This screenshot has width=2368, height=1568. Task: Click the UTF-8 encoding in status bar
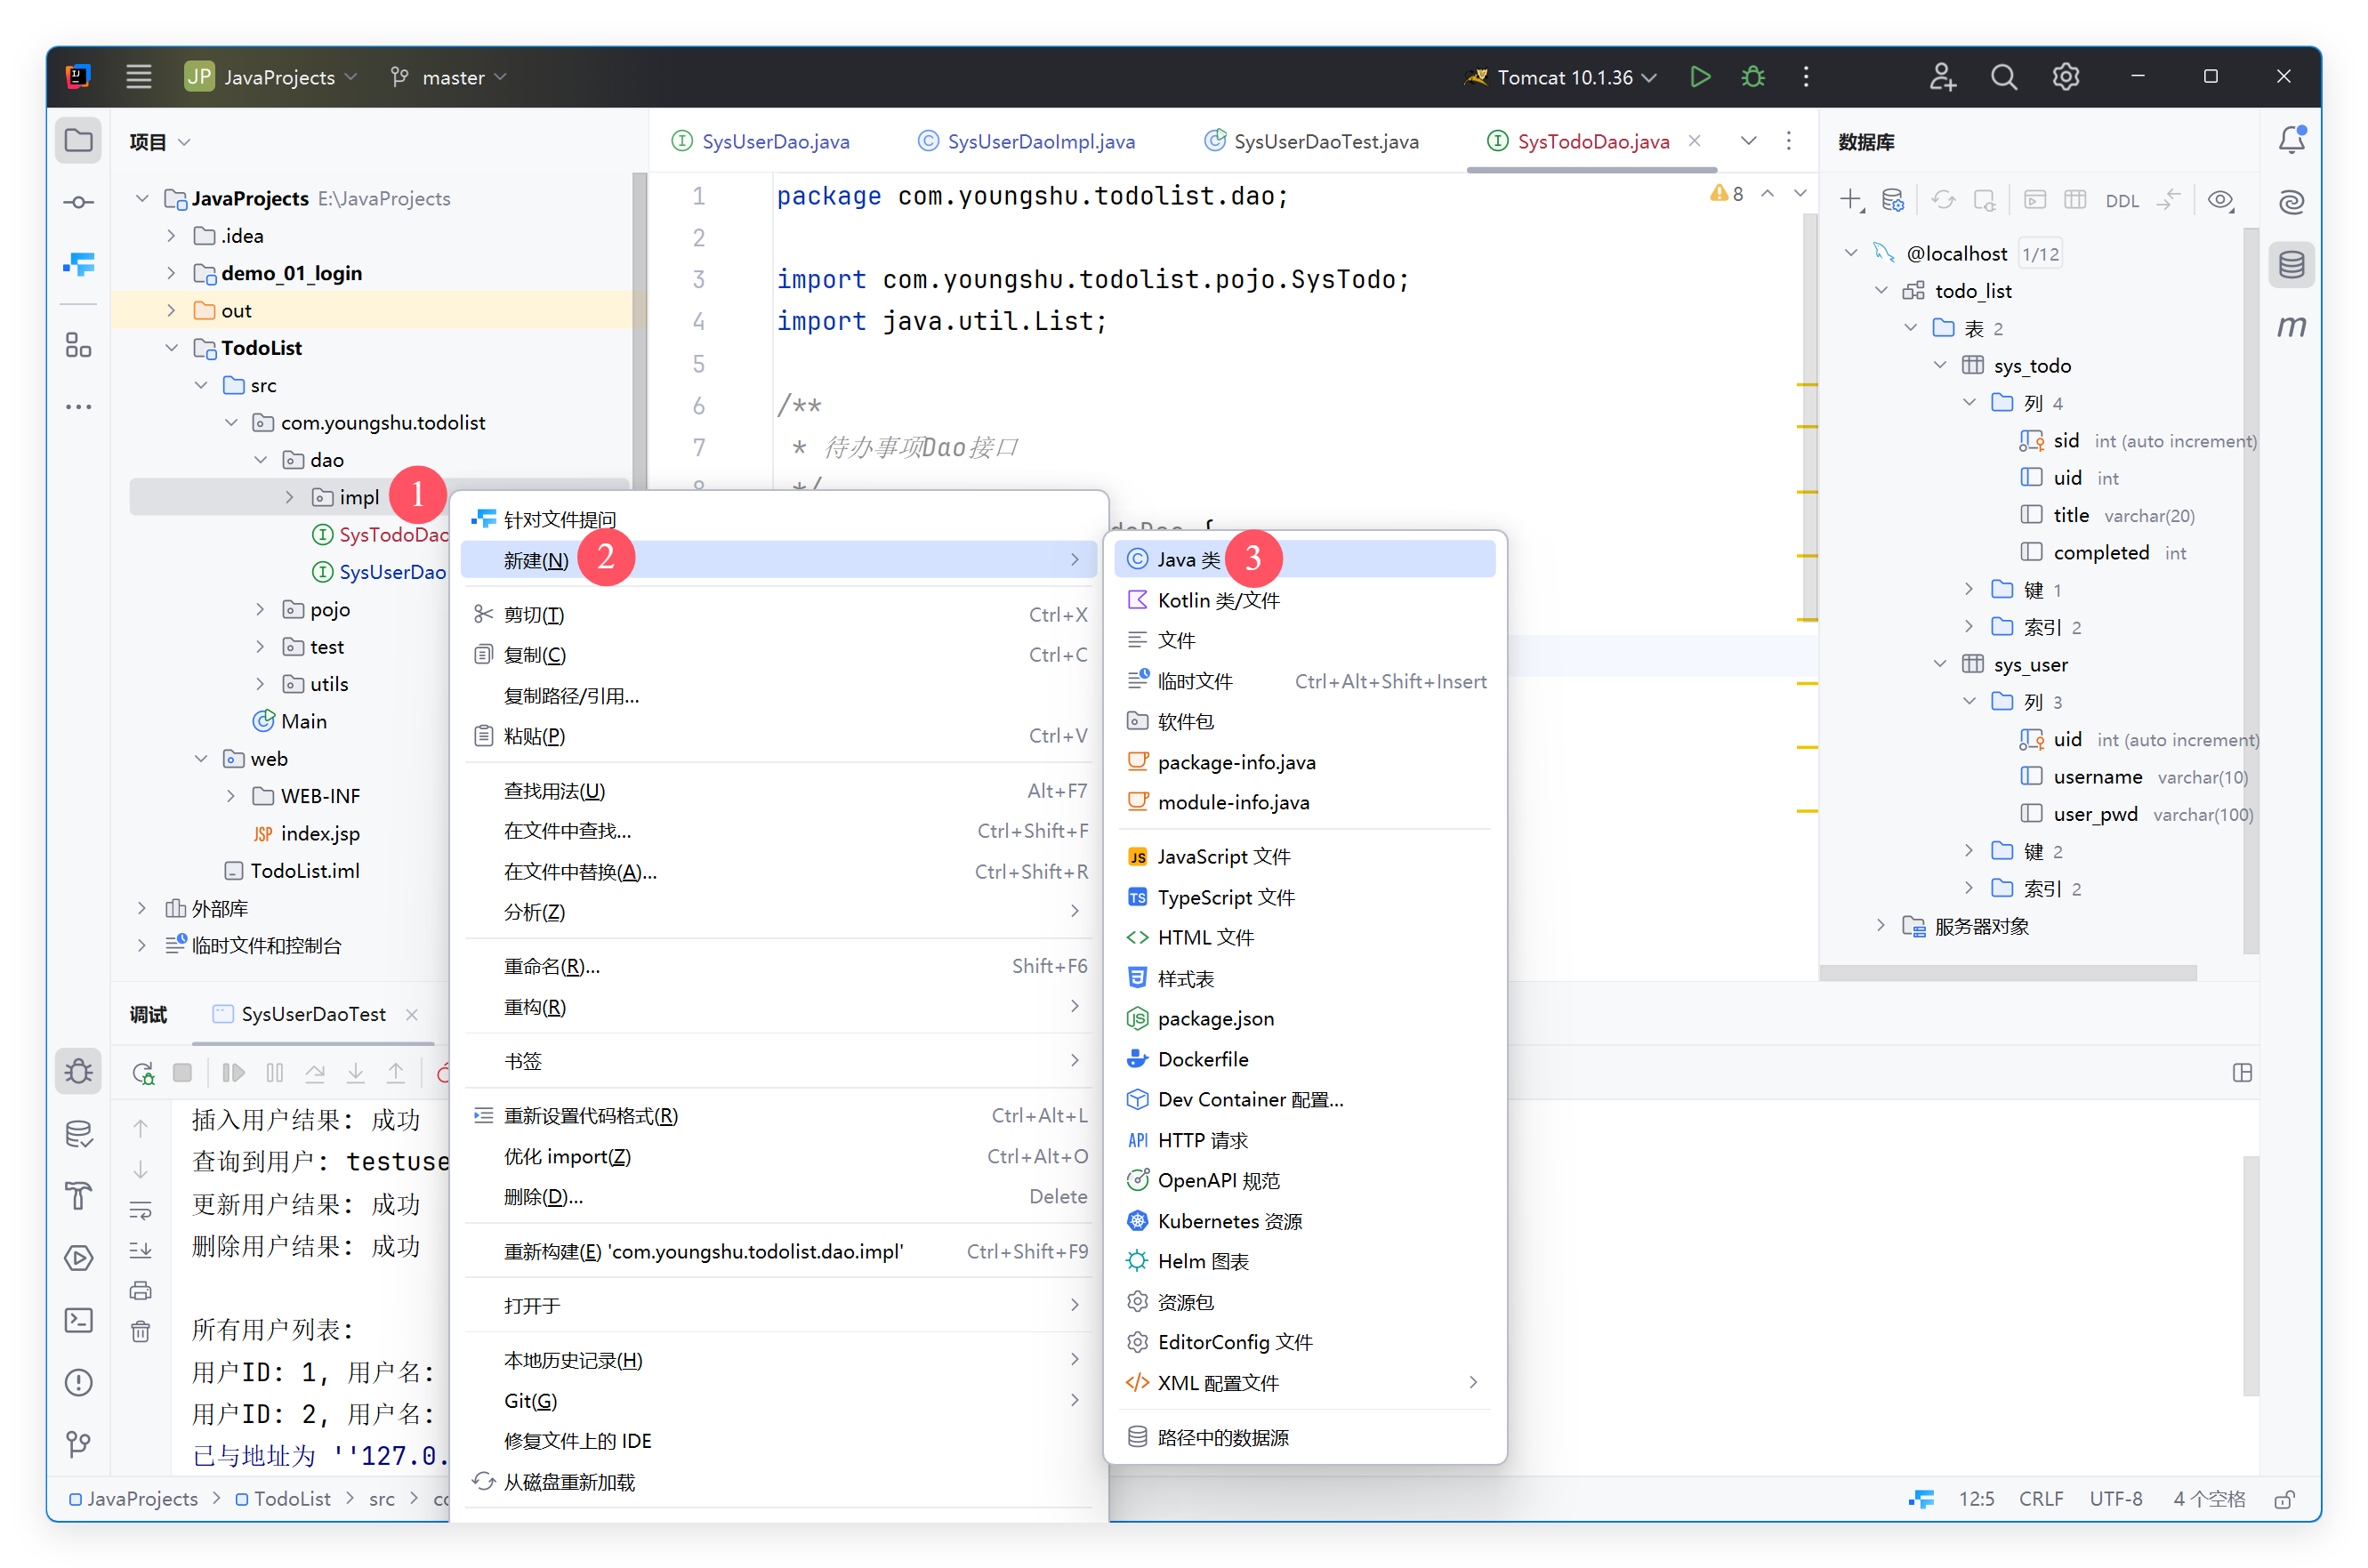pyautogui.click(x=2115, y=1499)
